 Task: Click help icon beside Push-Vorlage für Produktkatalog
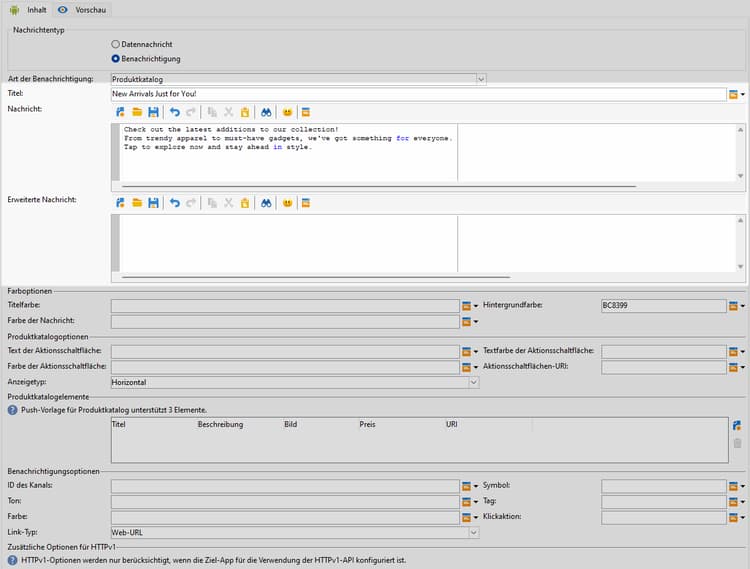tap(12, 410)
